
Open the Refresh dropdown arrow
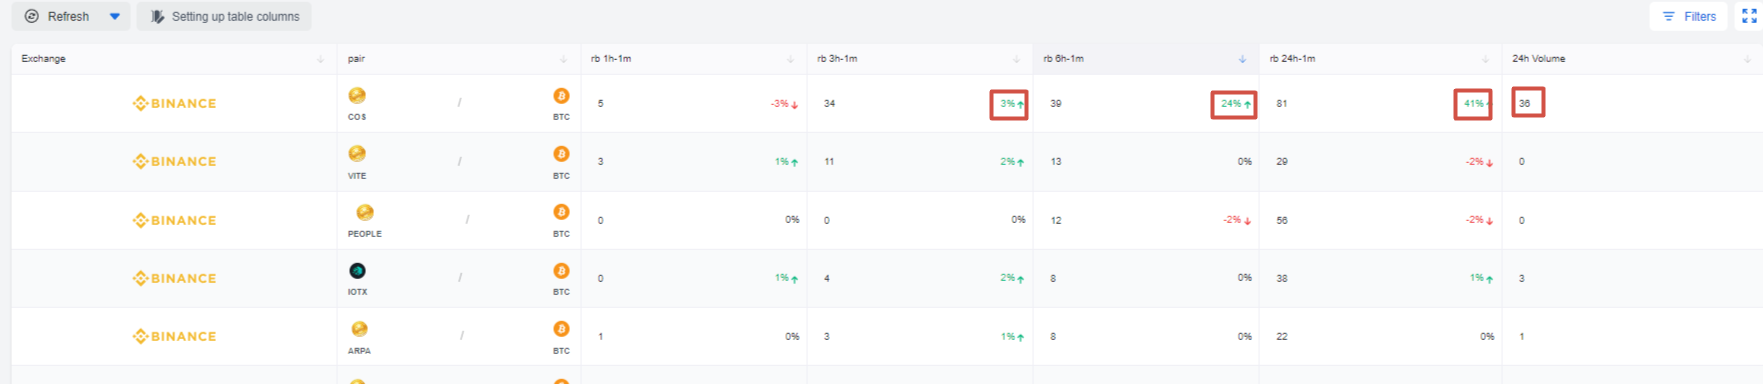pyautogui.click(x=115, y=16)
